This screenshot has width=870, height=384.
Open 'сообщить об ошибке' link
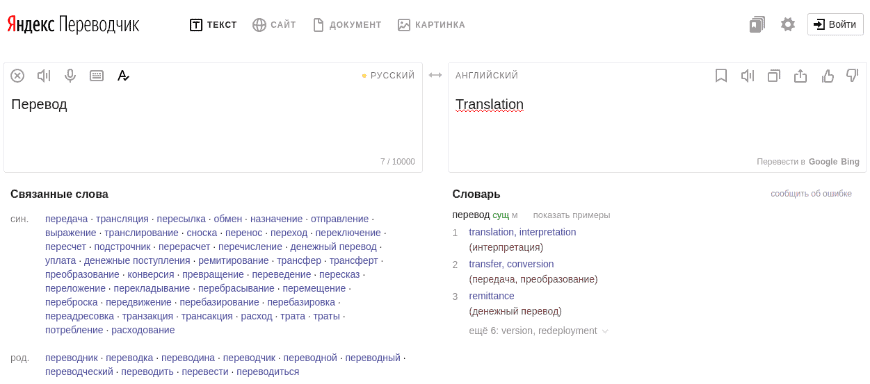click(811, 194)
